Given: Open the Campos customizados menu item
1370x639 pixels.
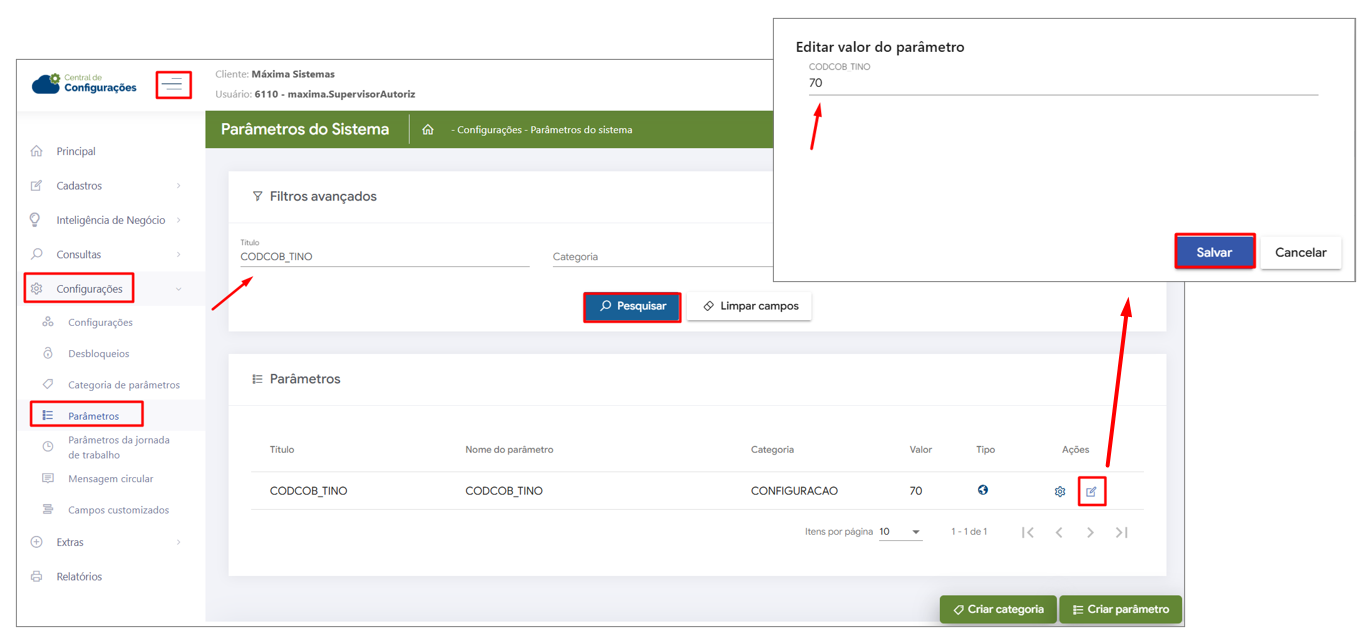Looking at the screenshot, I should point(118,510).
